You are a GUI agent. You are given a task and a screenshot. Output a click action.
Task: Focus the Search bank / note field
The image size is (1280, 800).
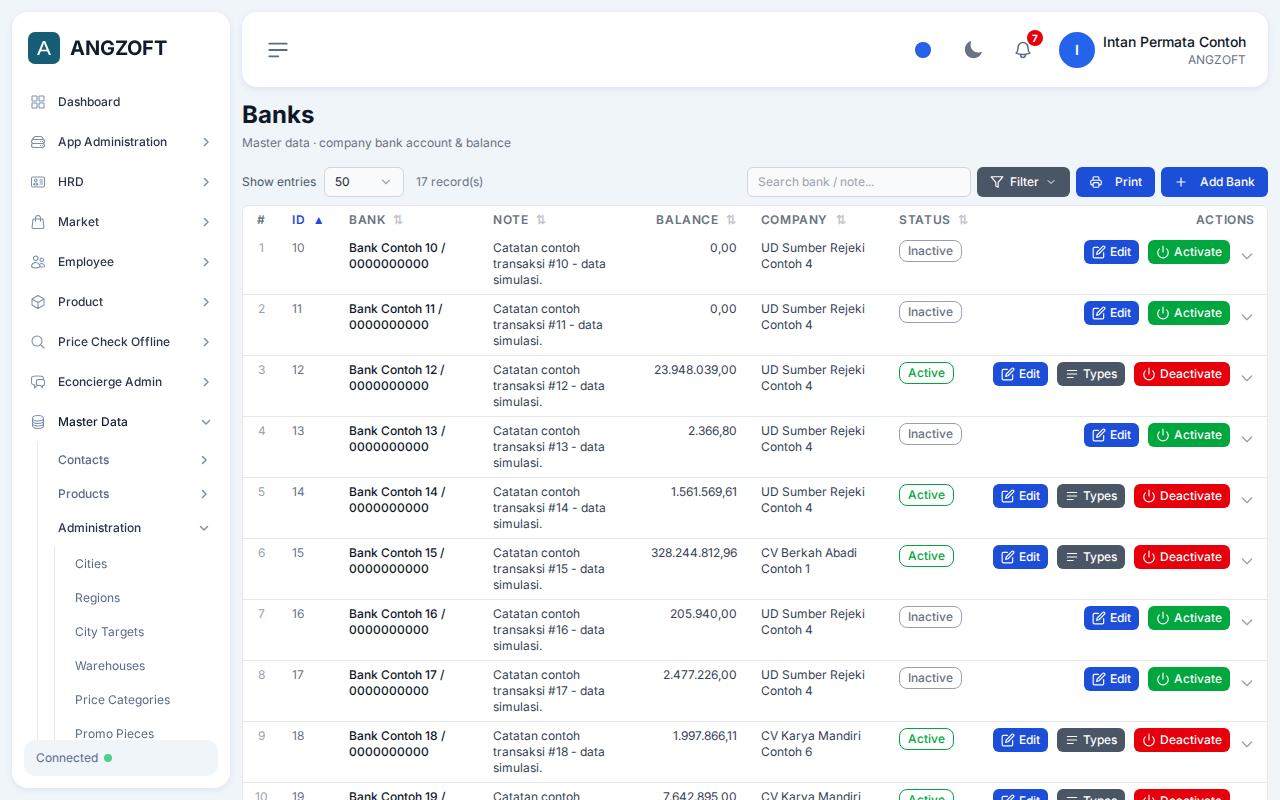(859, 182)
